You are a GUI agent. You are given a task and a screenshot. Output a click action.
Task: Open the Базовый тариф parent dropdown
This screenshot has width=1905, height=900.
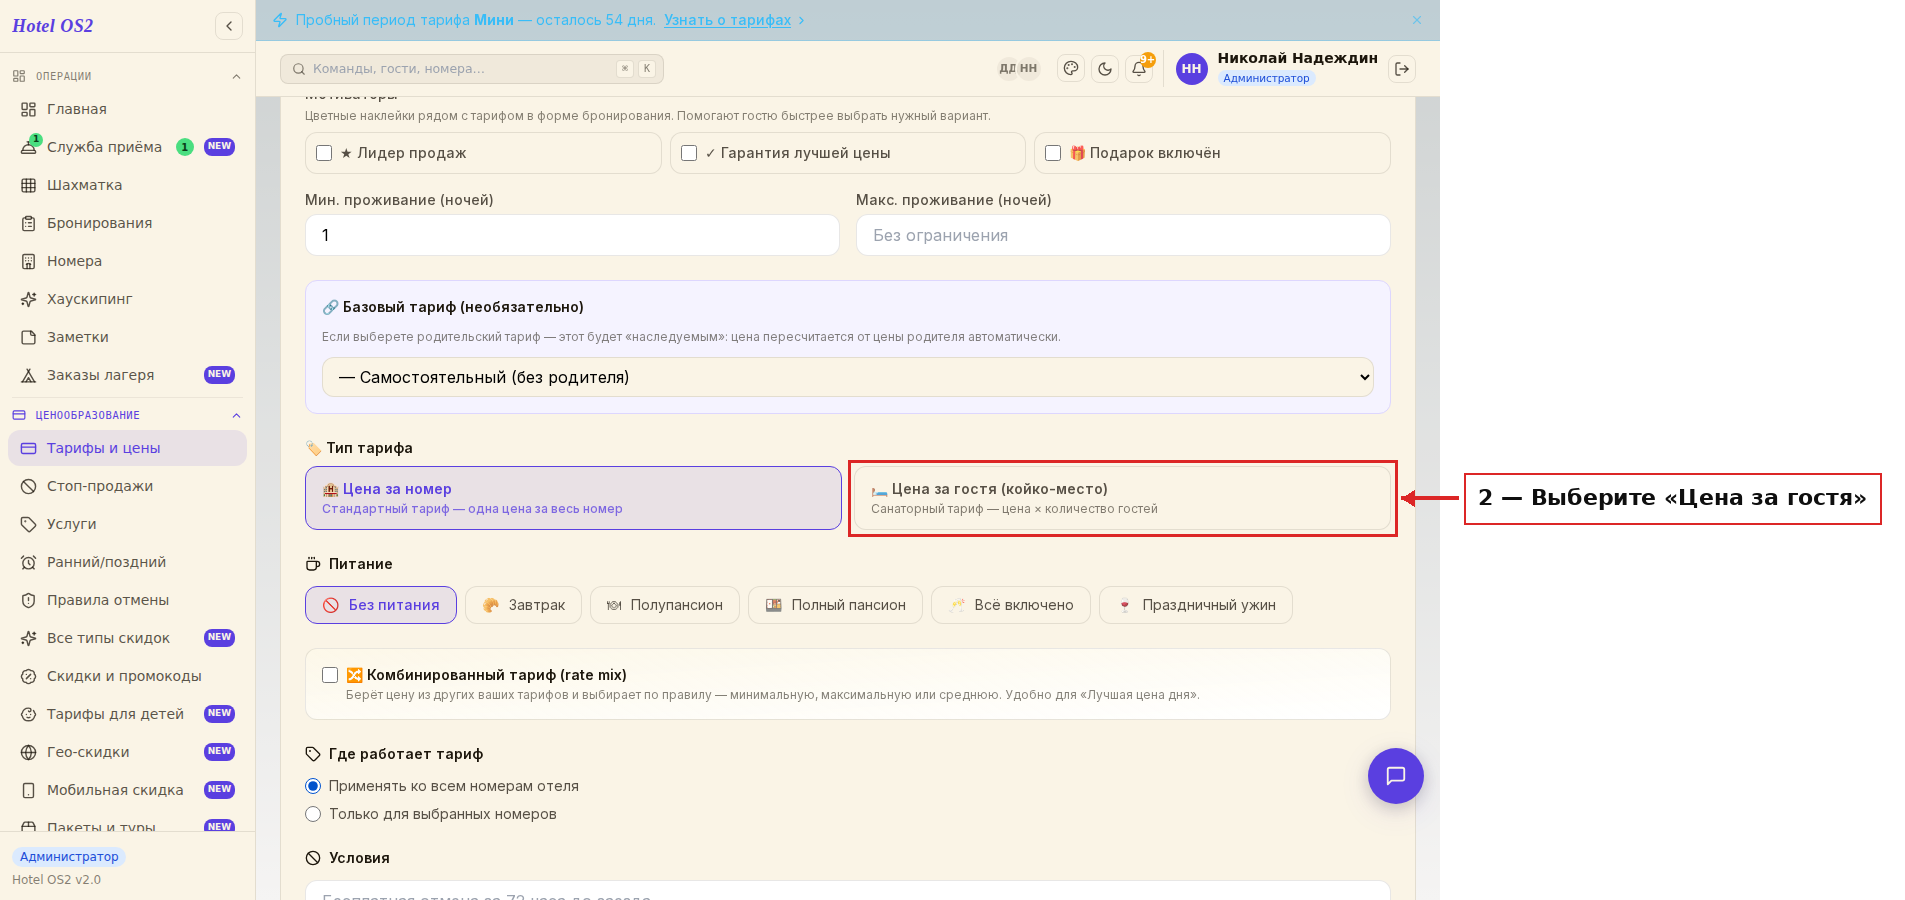coord(848,377)
